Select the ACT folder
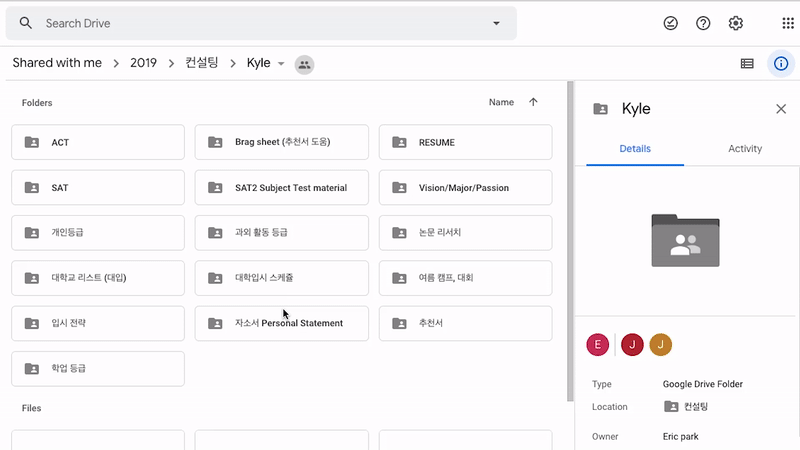Image resolution: width=800 pixels, height=450 pixels. (98, 142)
